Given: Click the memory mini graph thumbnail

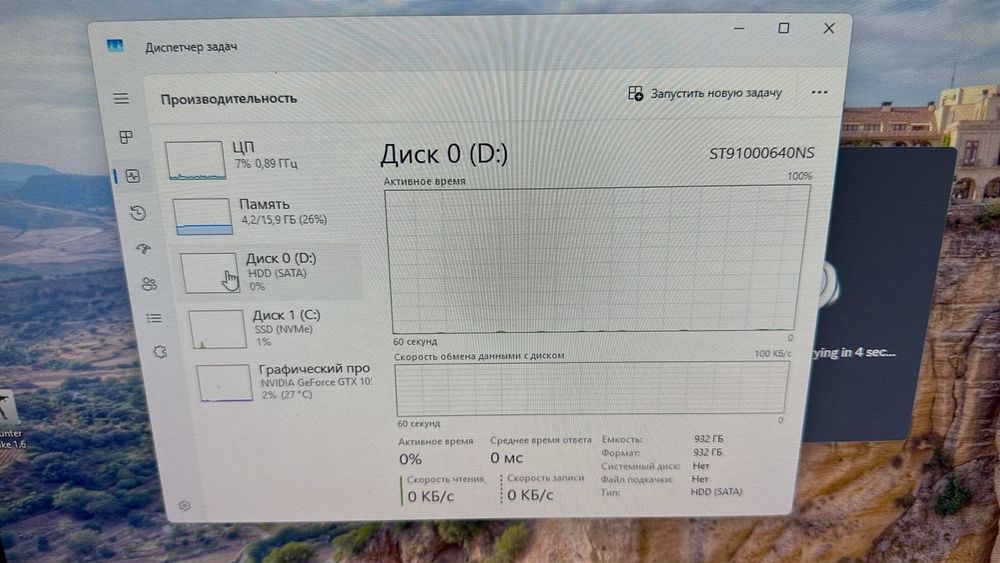Looking at the screenshot, I should (x=203, y=216).
